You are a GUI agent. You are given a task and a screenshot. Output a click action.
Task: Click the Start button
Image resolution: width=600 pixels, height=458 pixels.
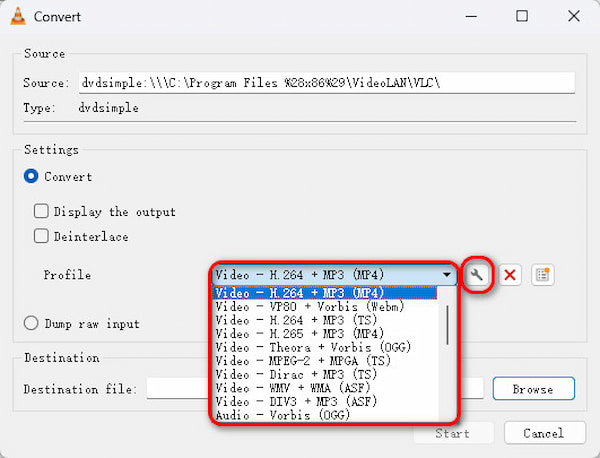point(453,433)
